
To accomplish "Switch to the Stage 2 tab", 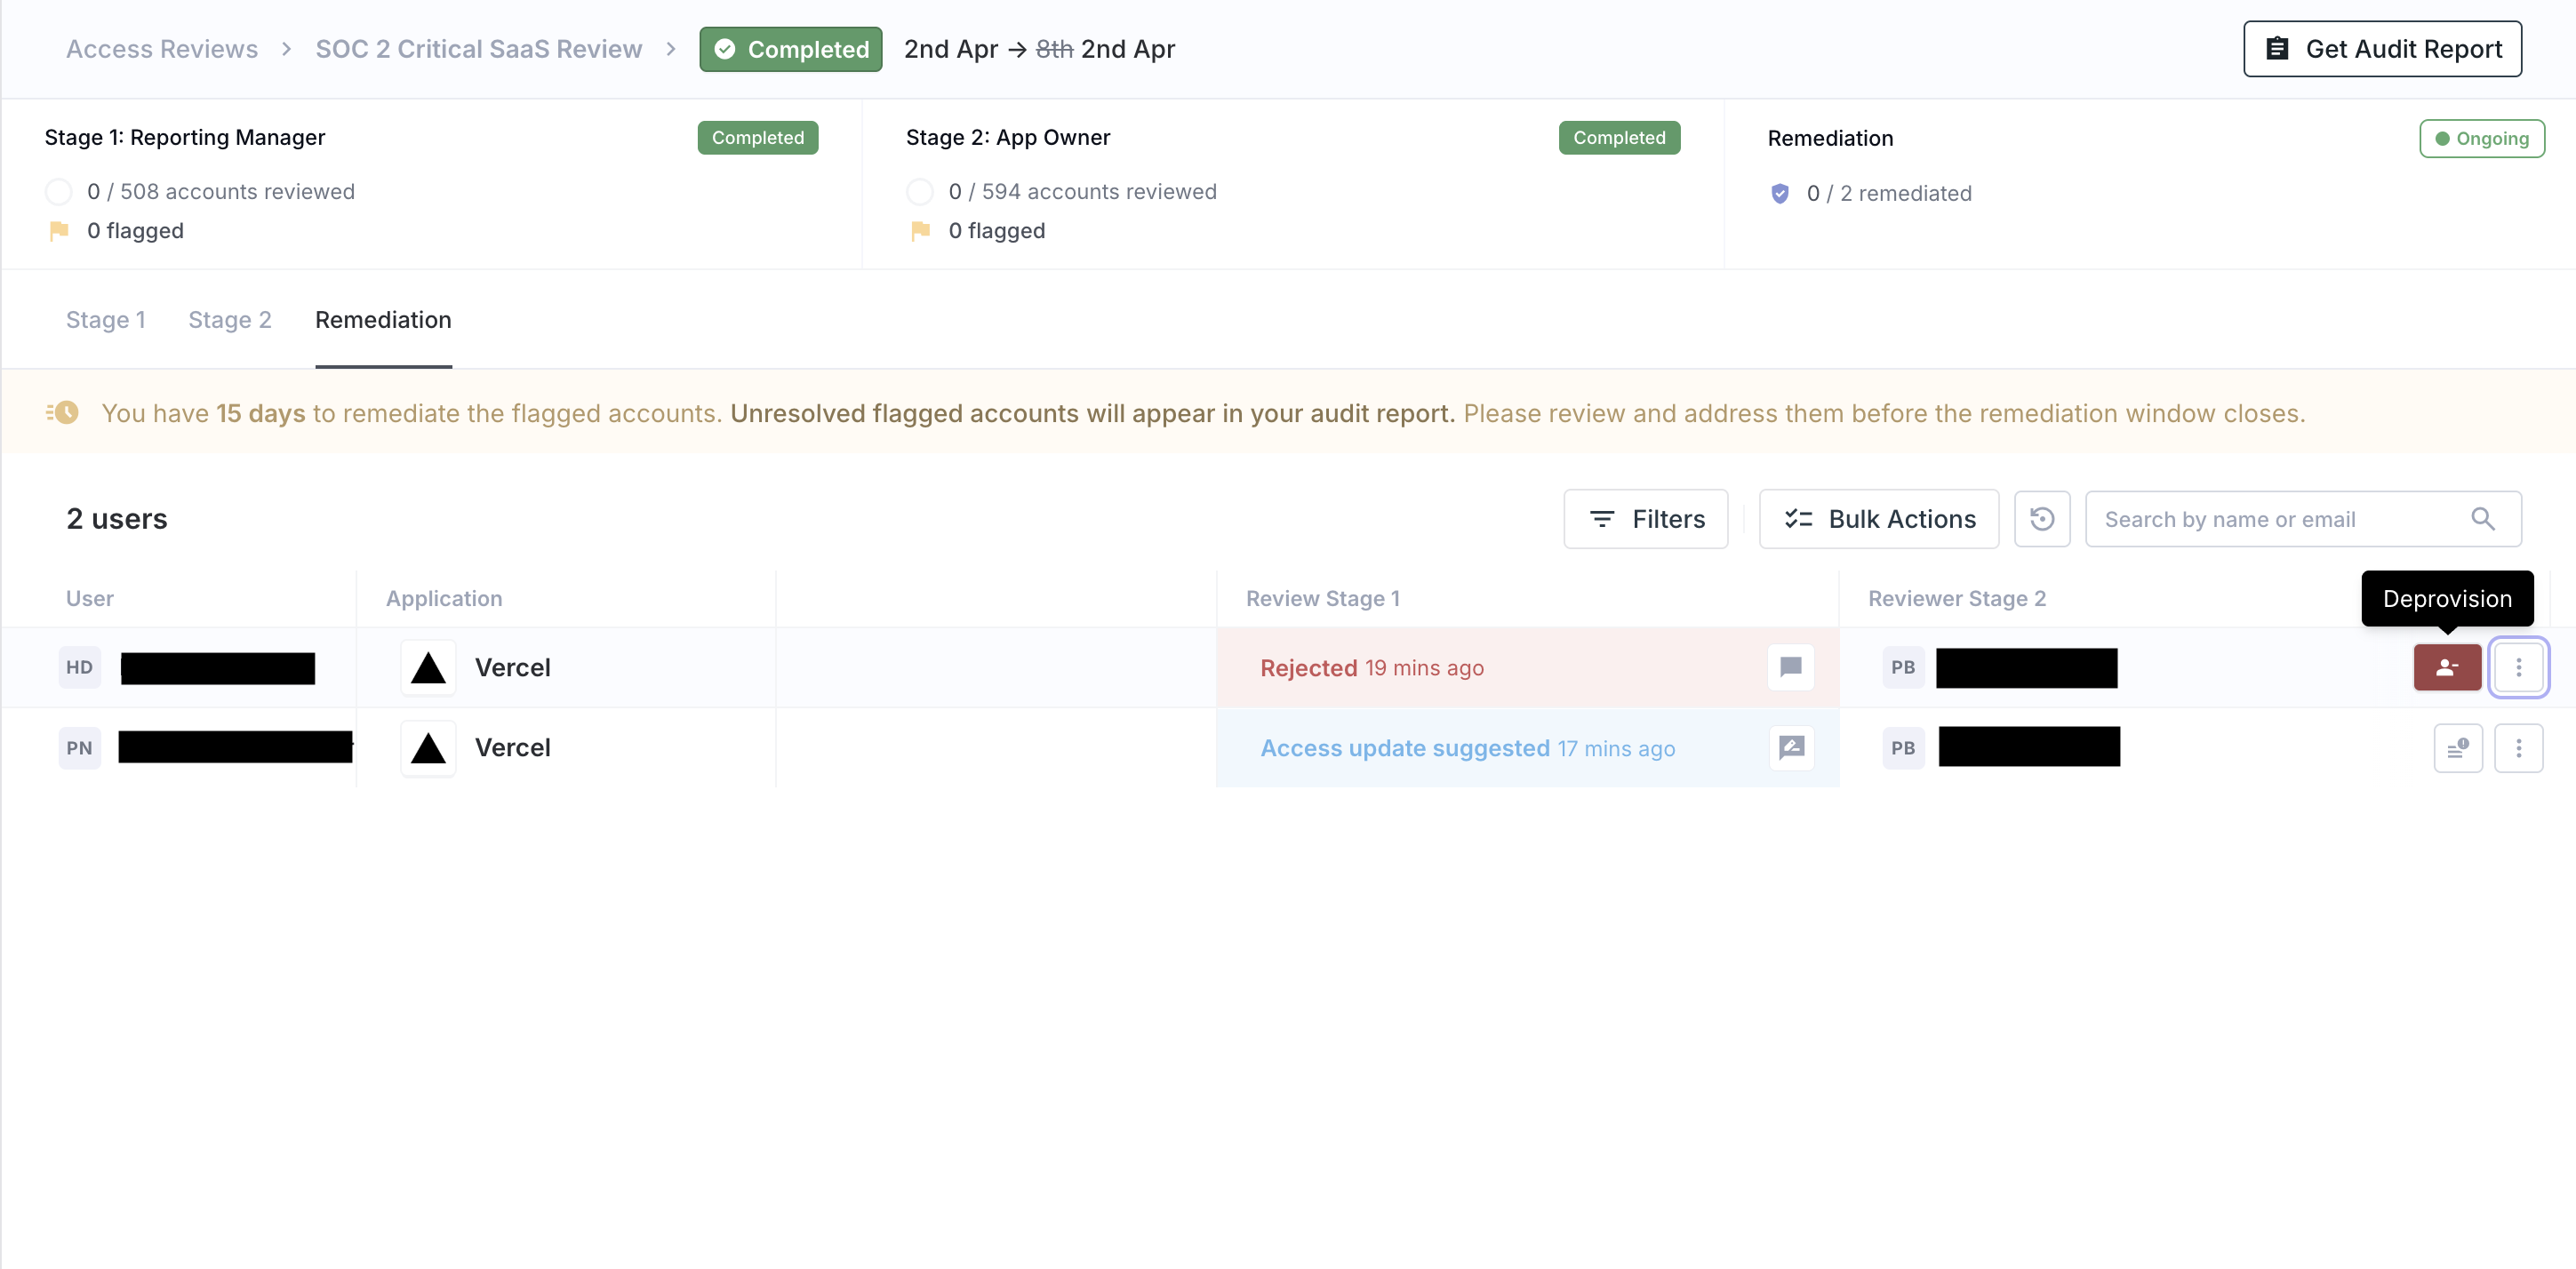I will click(230, 320).
